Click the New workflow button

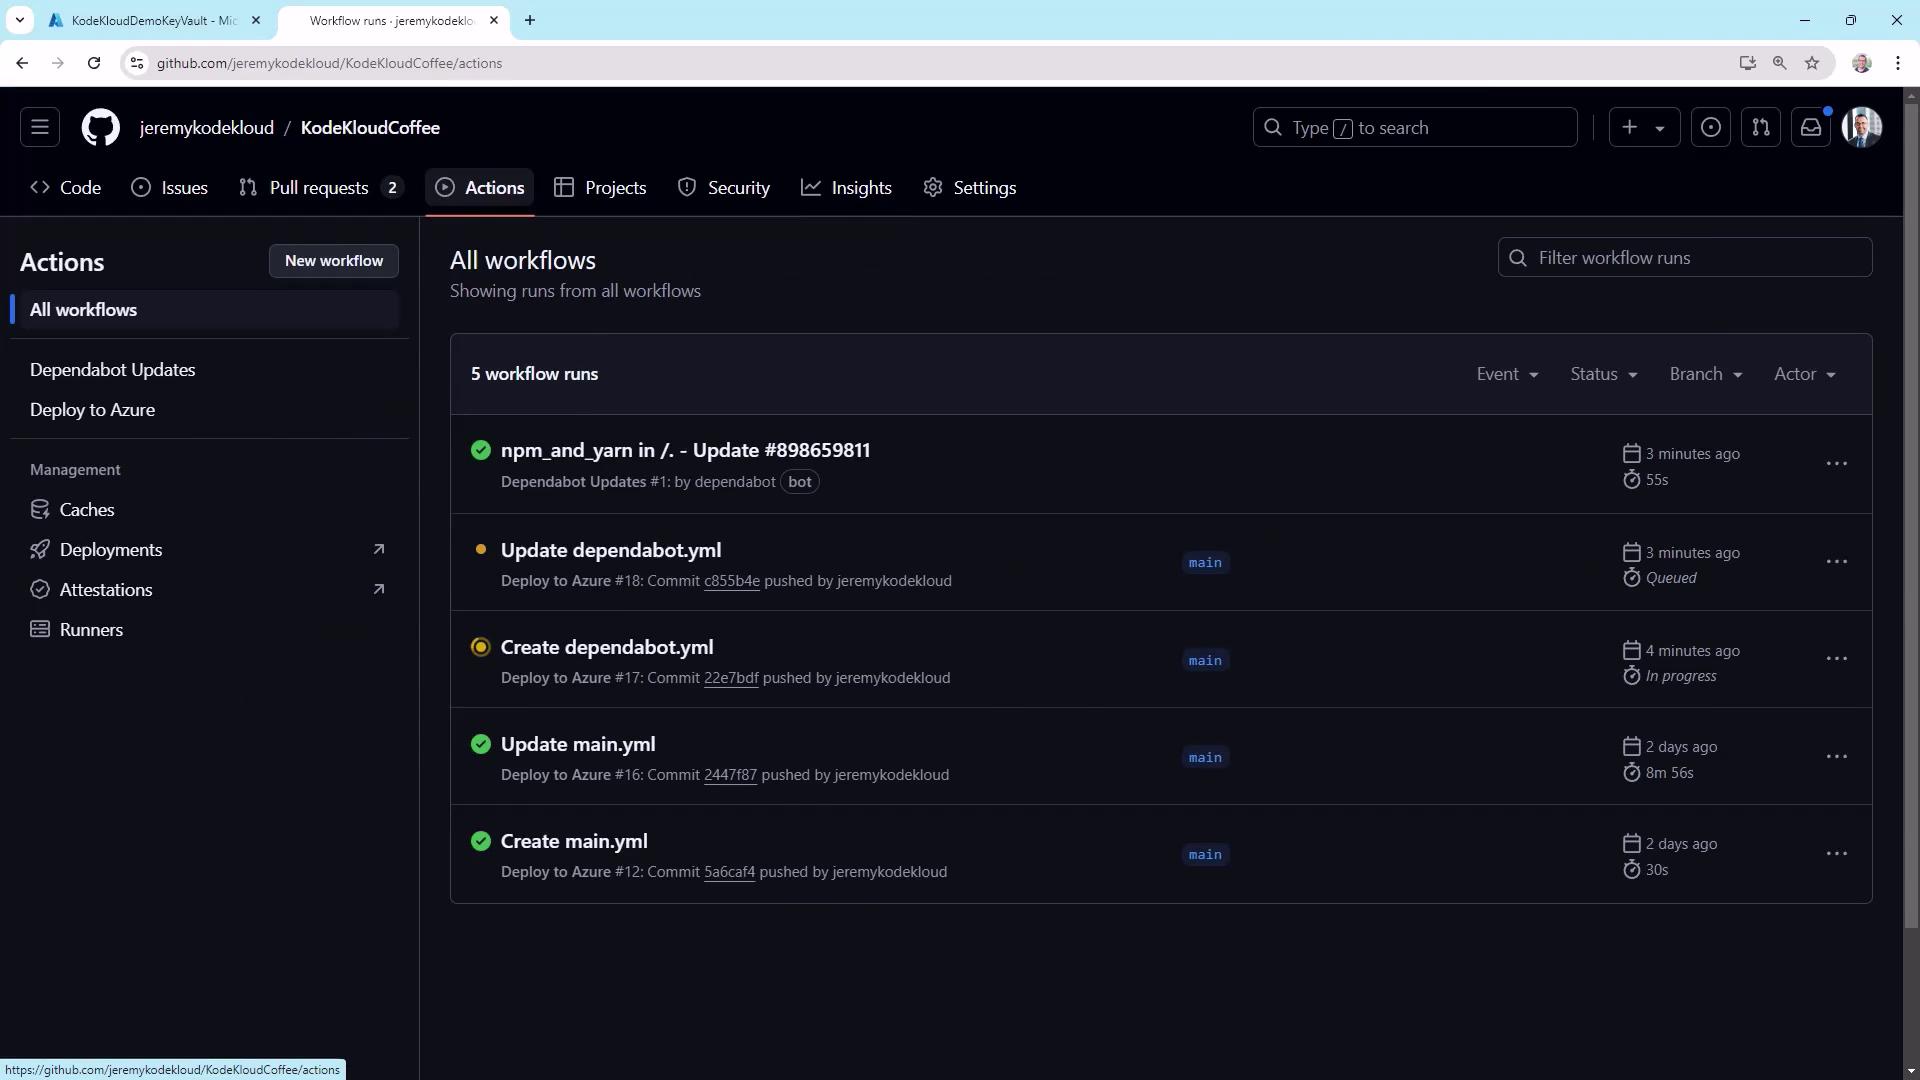tap(333, 261)
